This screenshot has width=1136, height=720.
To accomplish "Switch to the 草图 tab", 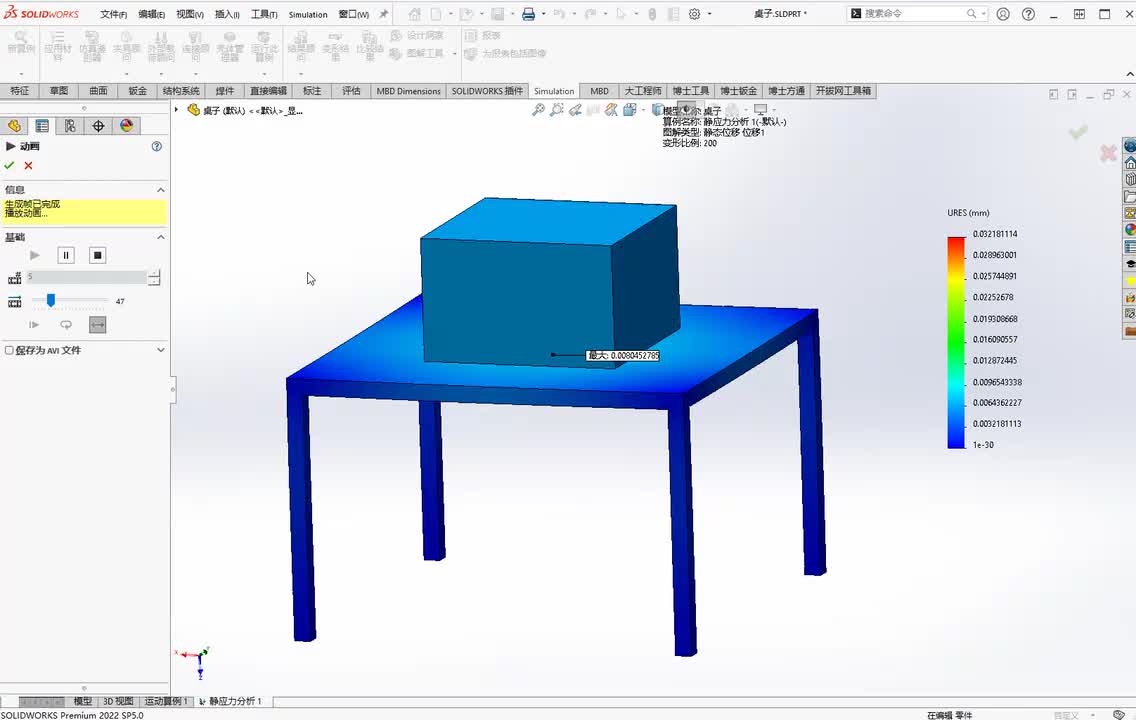I will pos(59,91).
